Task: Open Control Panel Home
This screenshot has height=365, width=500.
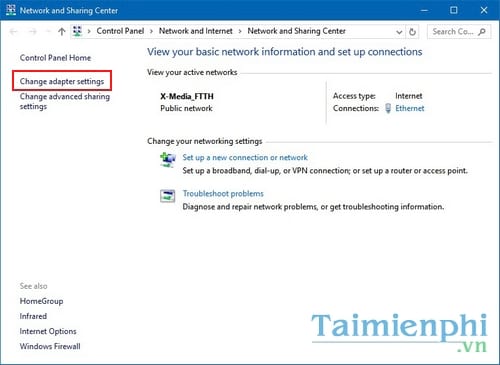Action: click(55, 58)
